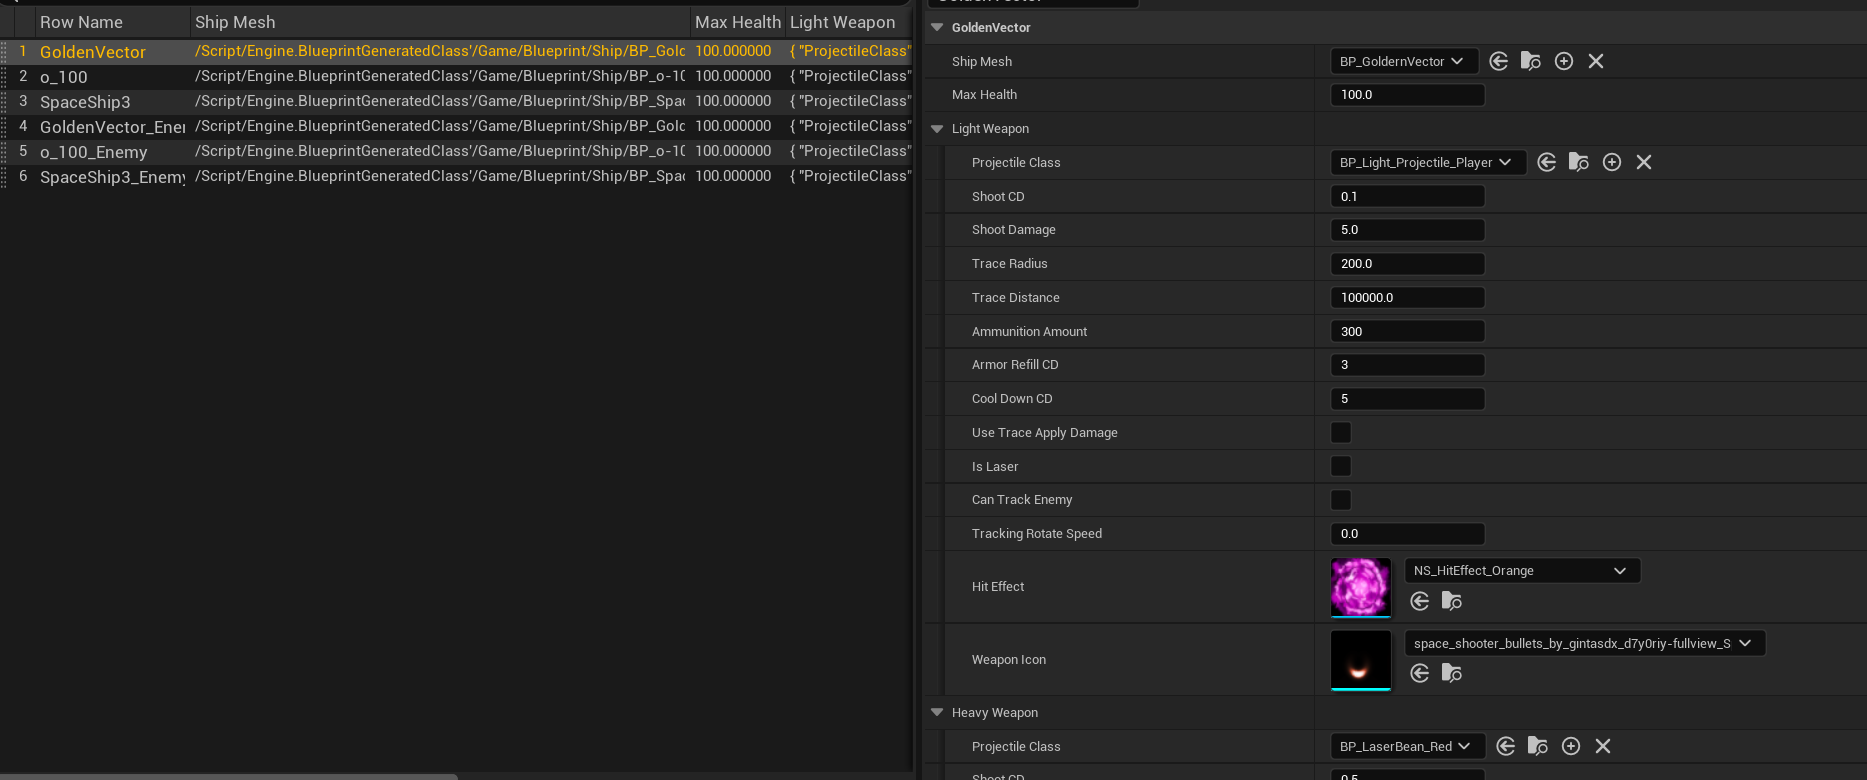The image size is (1867, 780).
Task: Create new blueprint for Ship Mesh
Action: click(1564, 62)
